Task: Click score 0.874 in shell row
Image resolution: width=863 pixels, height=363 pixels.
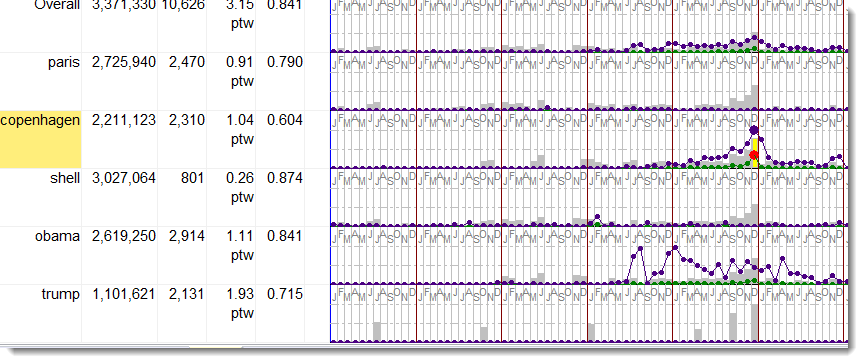Action: [x=285, y=178]
